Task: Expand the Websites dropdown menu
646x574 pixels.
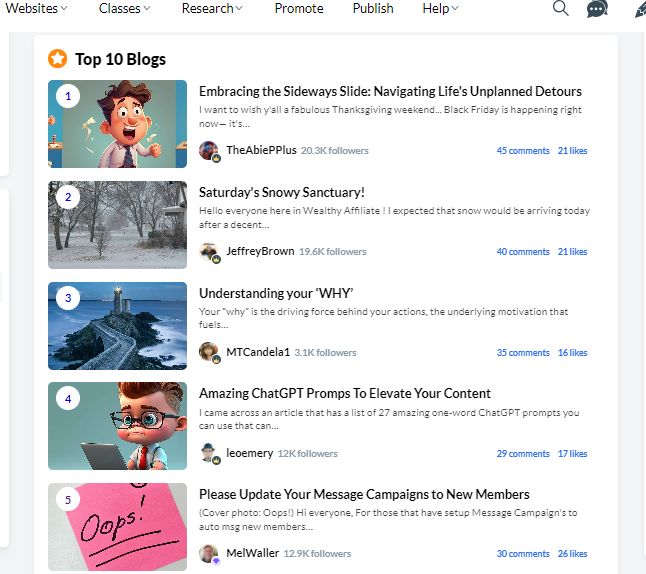Action: click(37, 9)
